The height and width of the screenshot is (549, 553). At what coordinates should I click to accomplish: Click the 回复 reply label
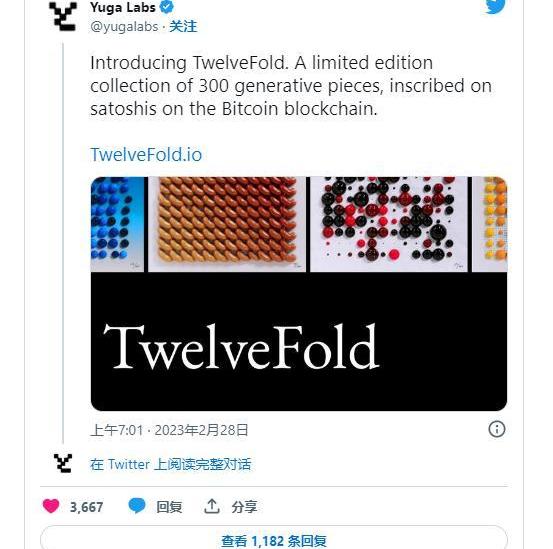coord(169,507)
